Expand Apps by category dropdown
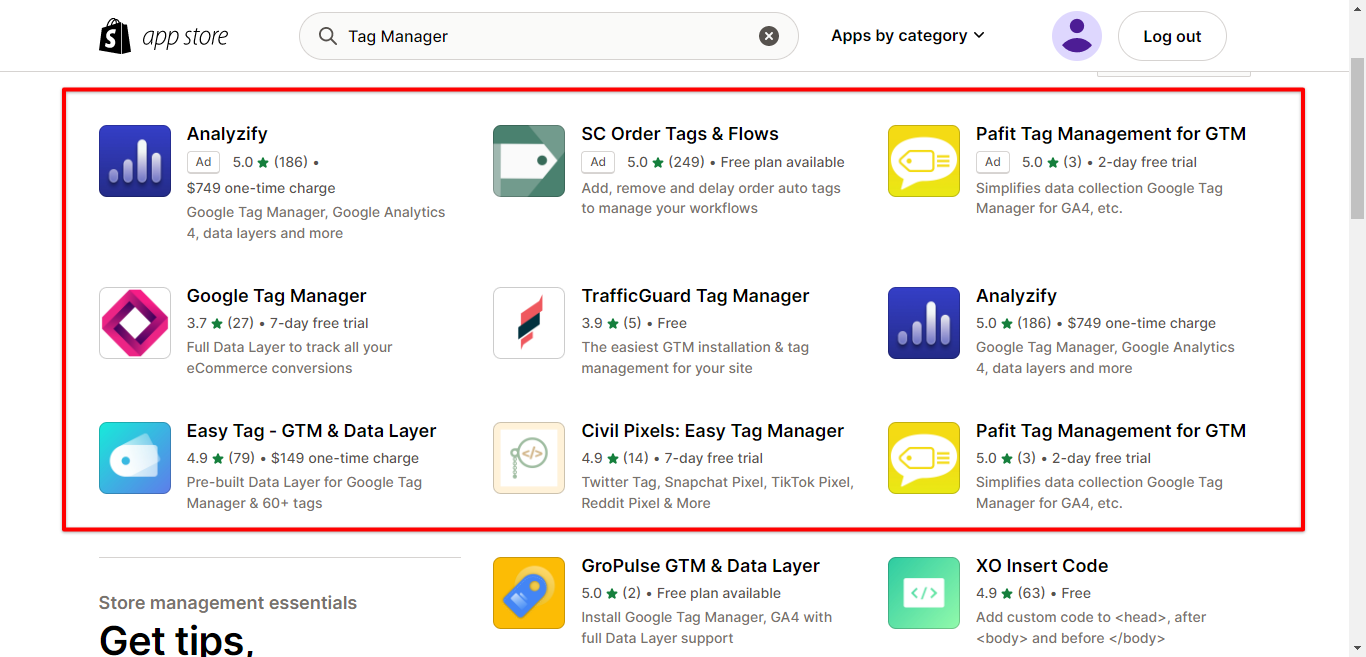This screenshot has width=1366, height=657. 907,36
